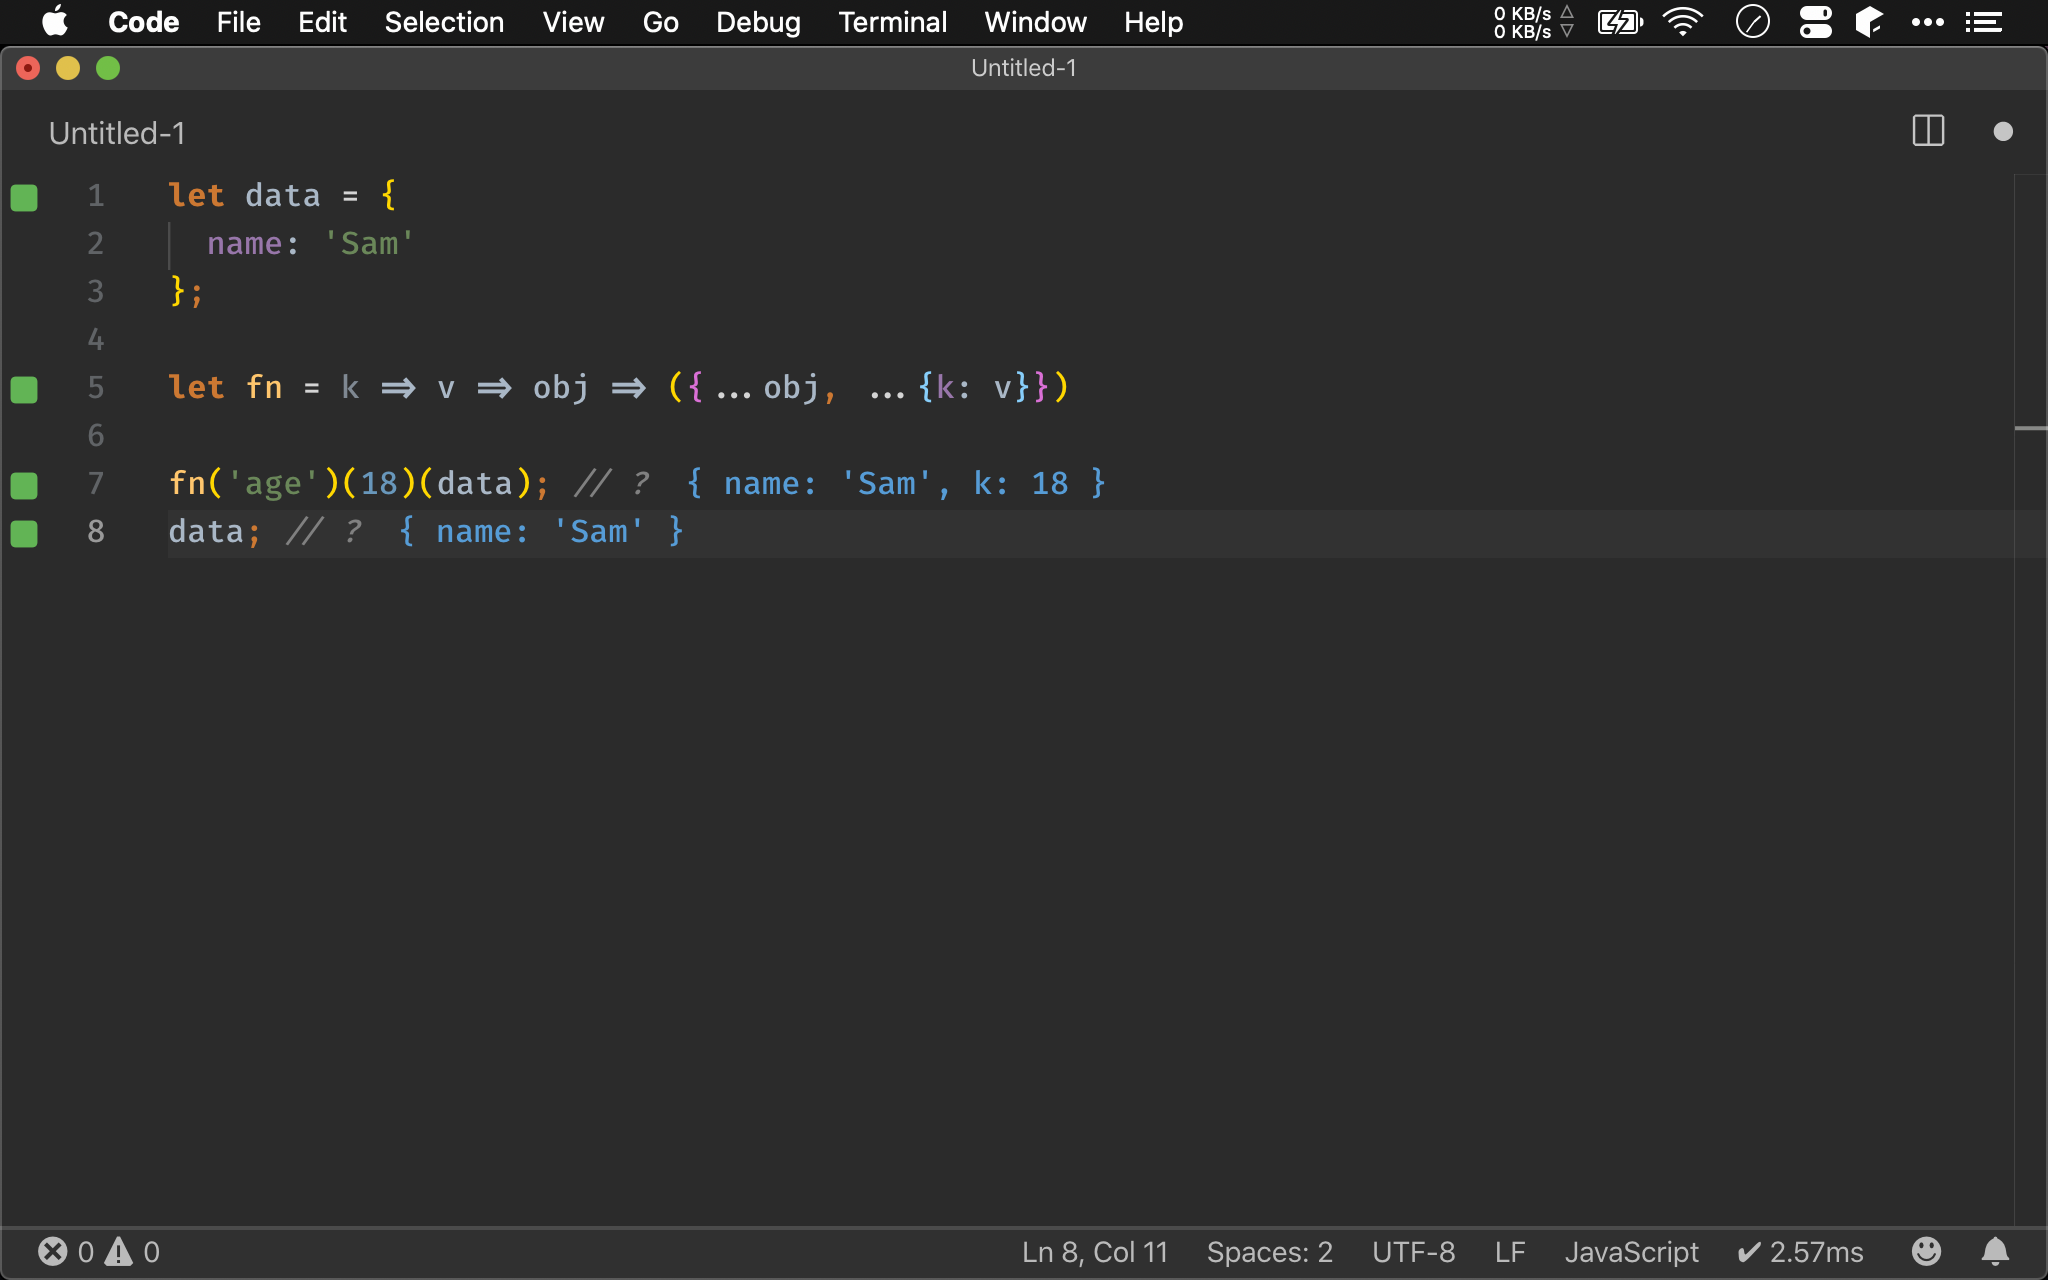This screenshot has width=2048, height=1280.
Task: Click the battery charging icon
Action: pyautogui.click(x=1619, y=22)
